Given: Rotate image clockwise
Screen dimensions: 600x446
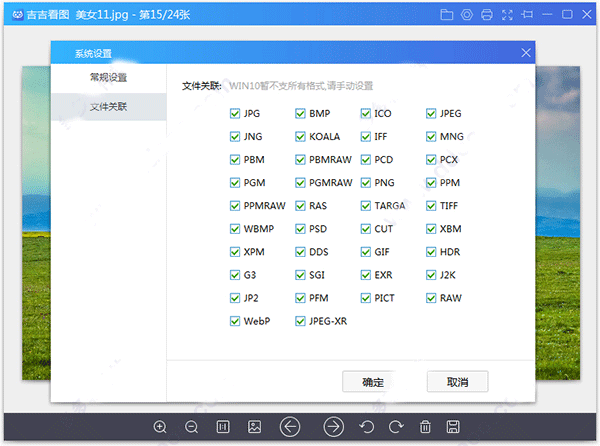Looking at the screenshot, I should point(396,426).
